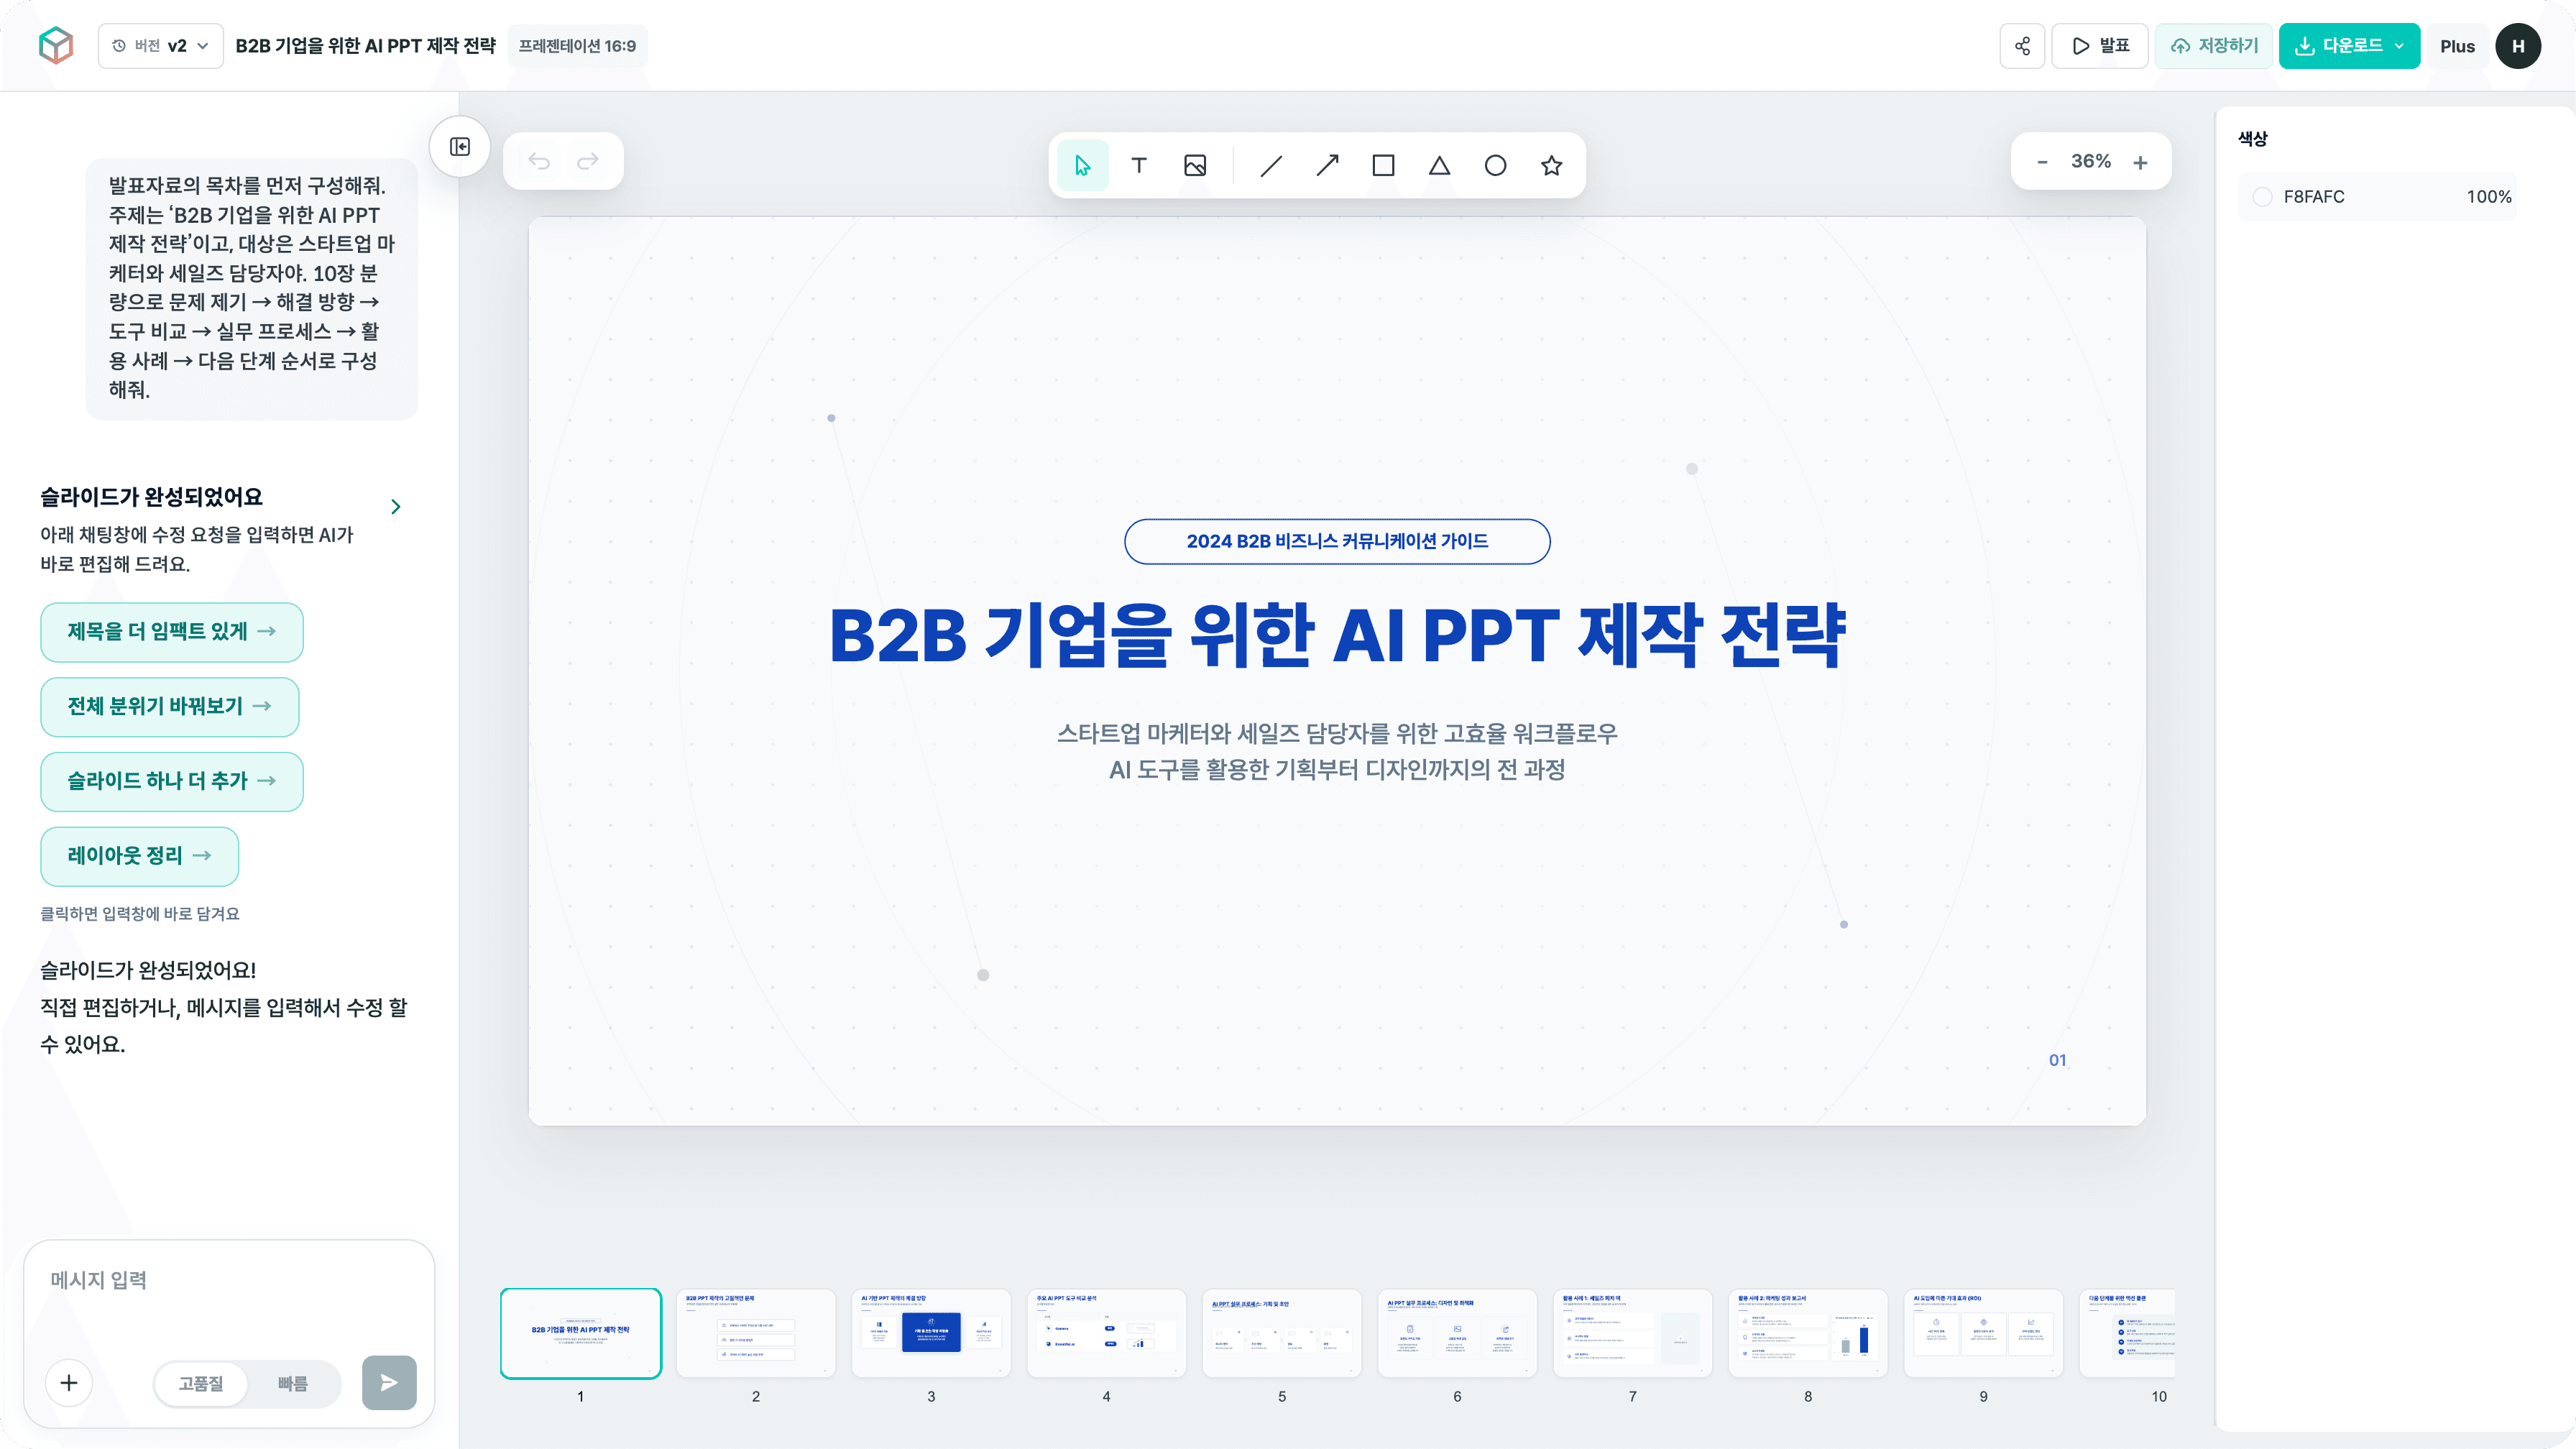Click the 36% zoom value
2576x1449 pixels.
click(2091, 161)
